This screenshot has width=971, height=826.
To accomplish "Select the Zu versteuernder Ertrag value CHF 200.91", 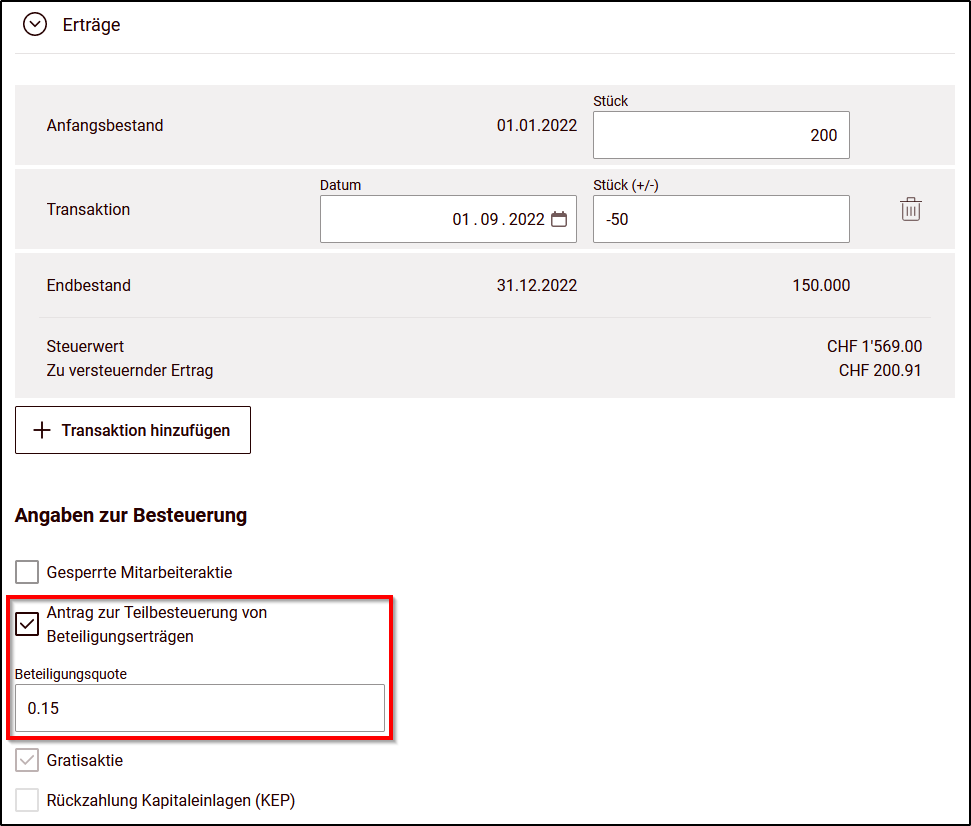I will (884, 369).
